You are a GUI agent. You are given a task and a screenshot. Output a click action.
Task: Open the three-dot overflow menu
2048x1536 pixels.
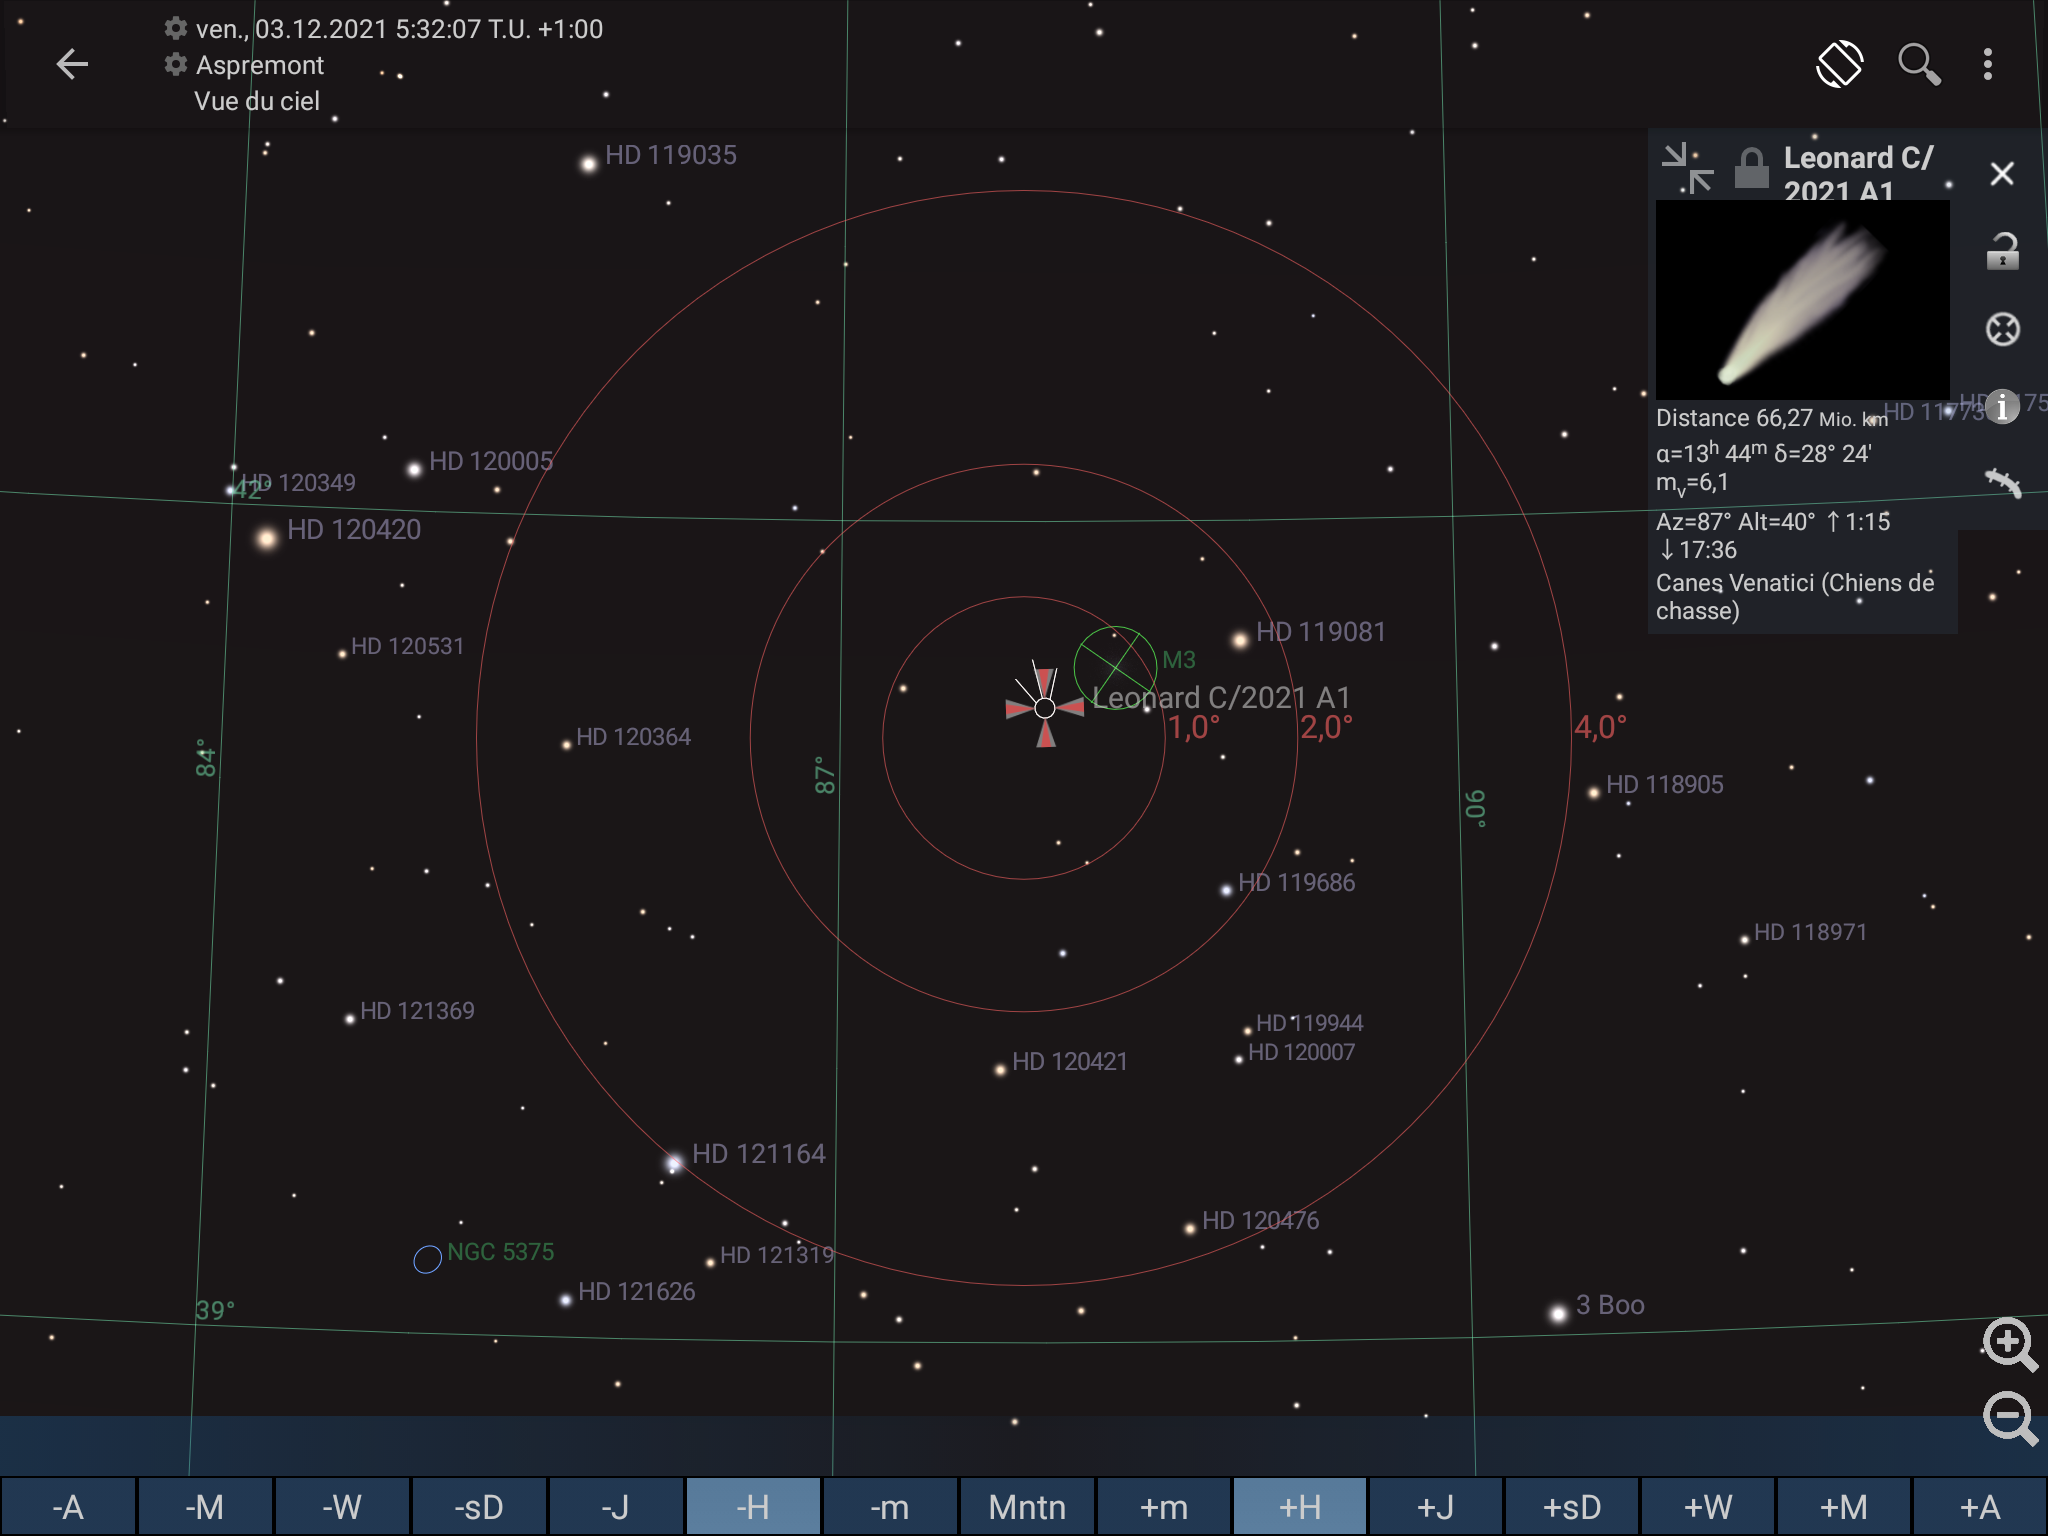pos(1987,65)
